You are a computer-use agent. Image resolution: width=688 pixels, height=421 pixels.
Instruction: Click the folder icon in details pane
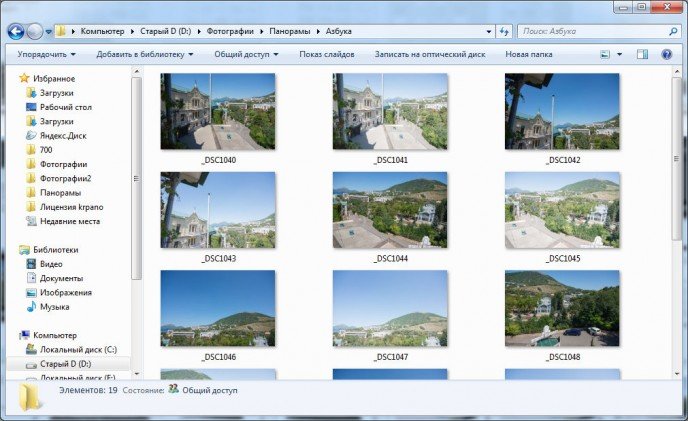30,396
